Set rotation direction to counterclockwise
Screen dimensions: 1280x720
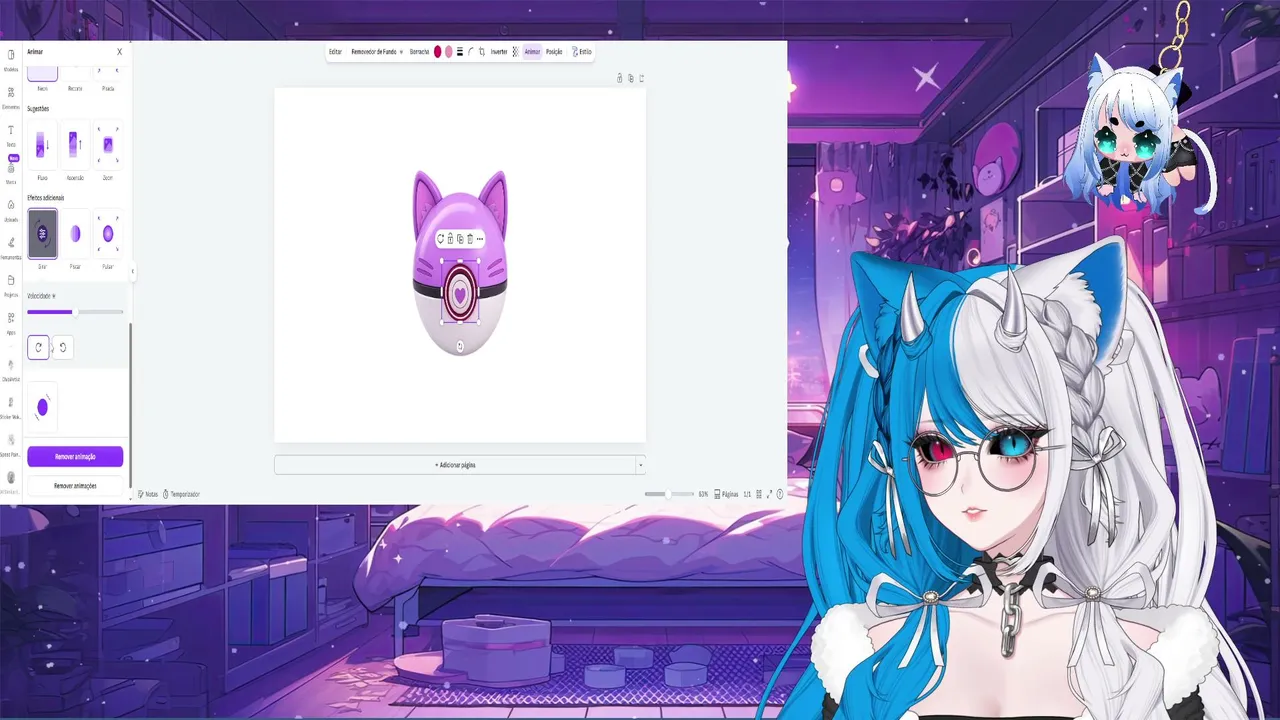tap(62, 347)
